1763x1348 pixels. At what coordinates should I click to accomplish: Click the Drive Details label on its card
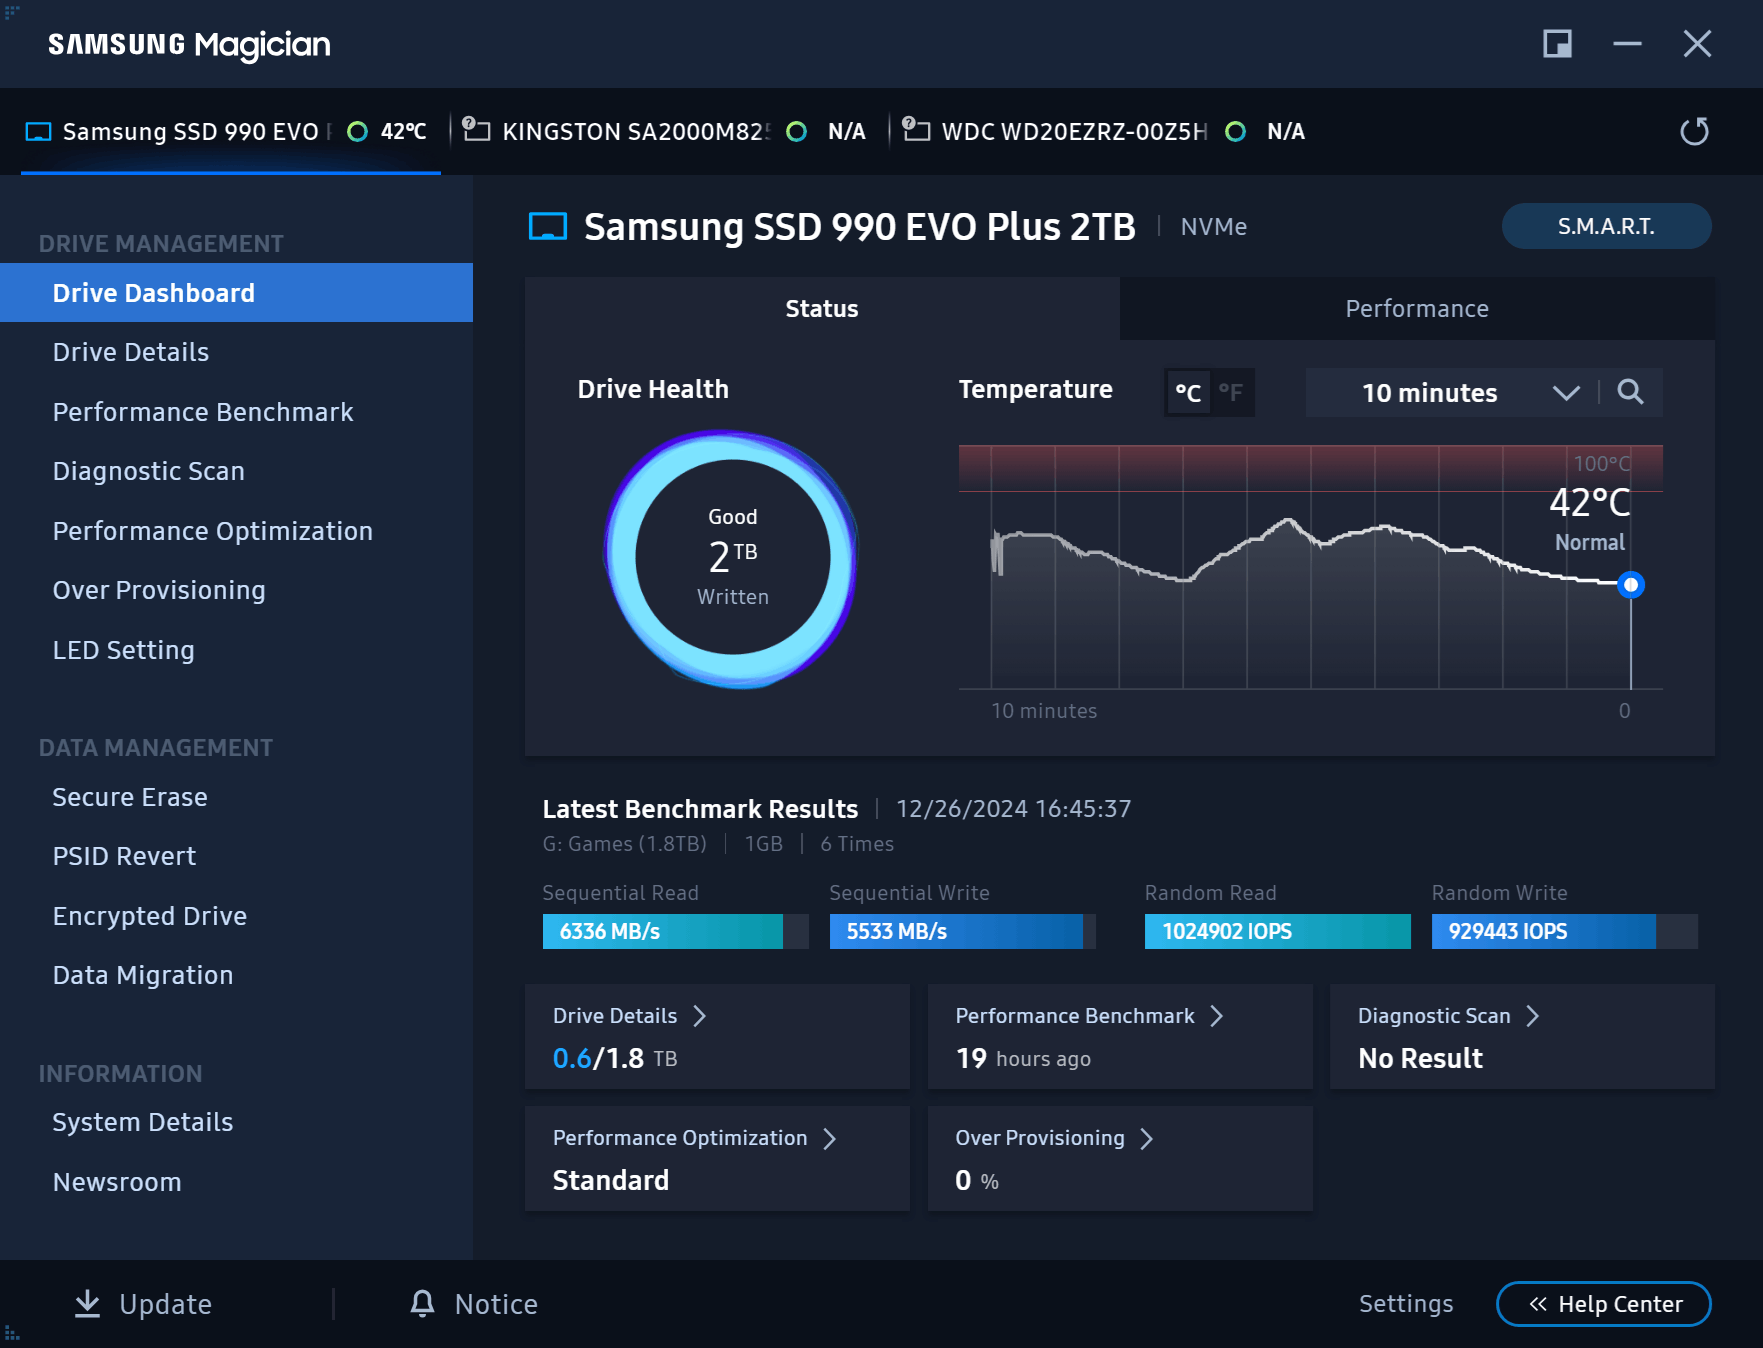click(x=615, y=1016)
